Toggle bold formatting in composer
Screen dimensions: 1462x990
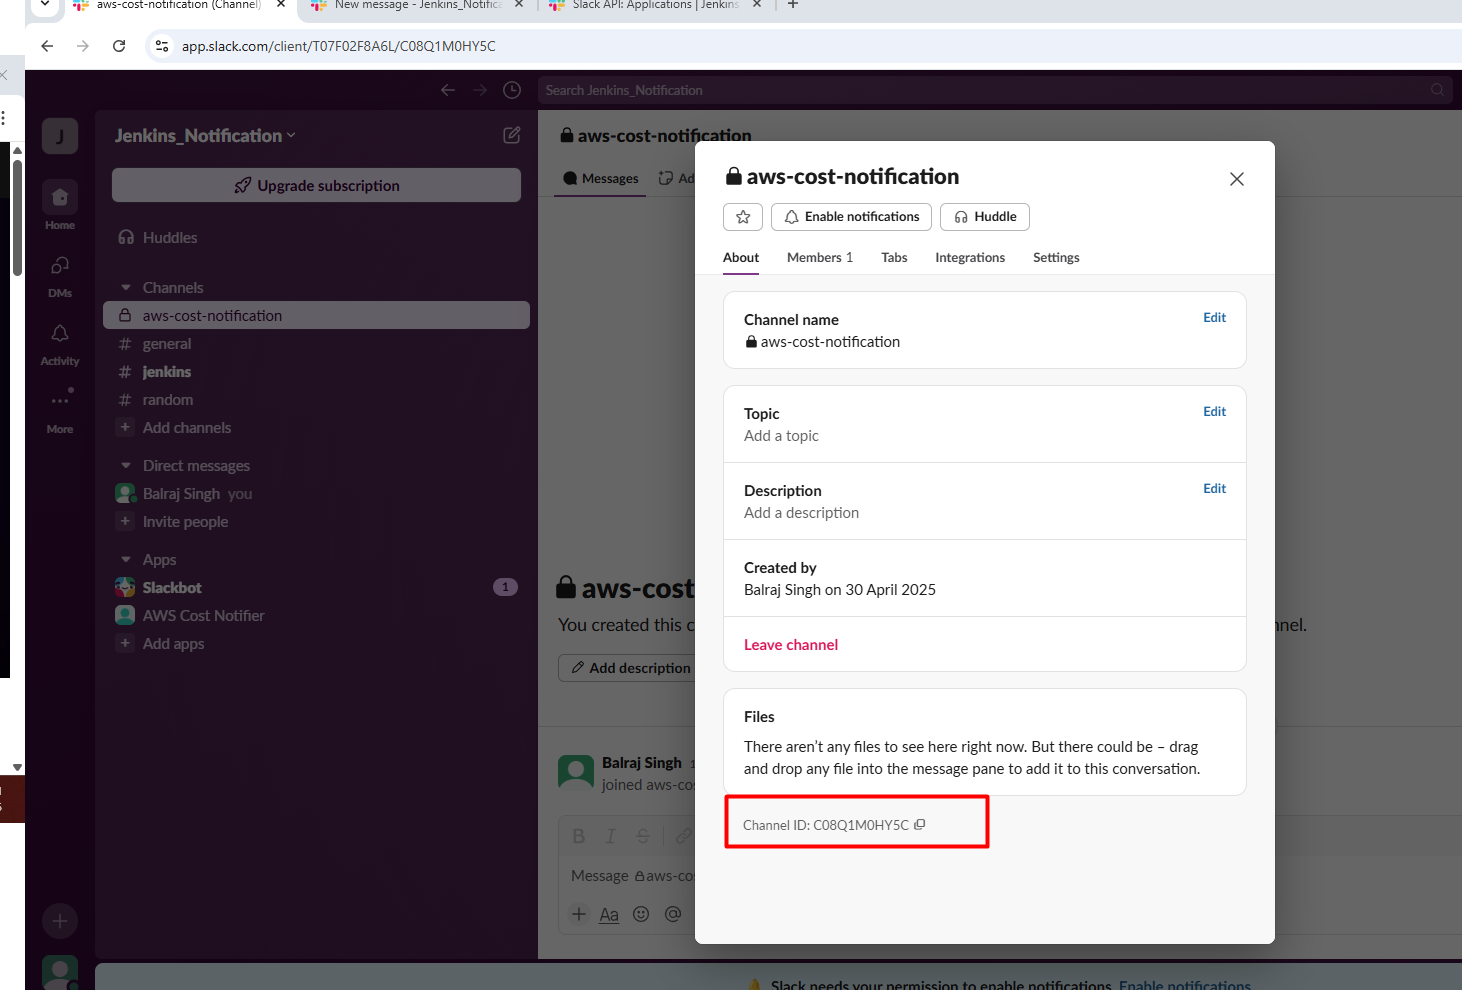pos(578,836)
